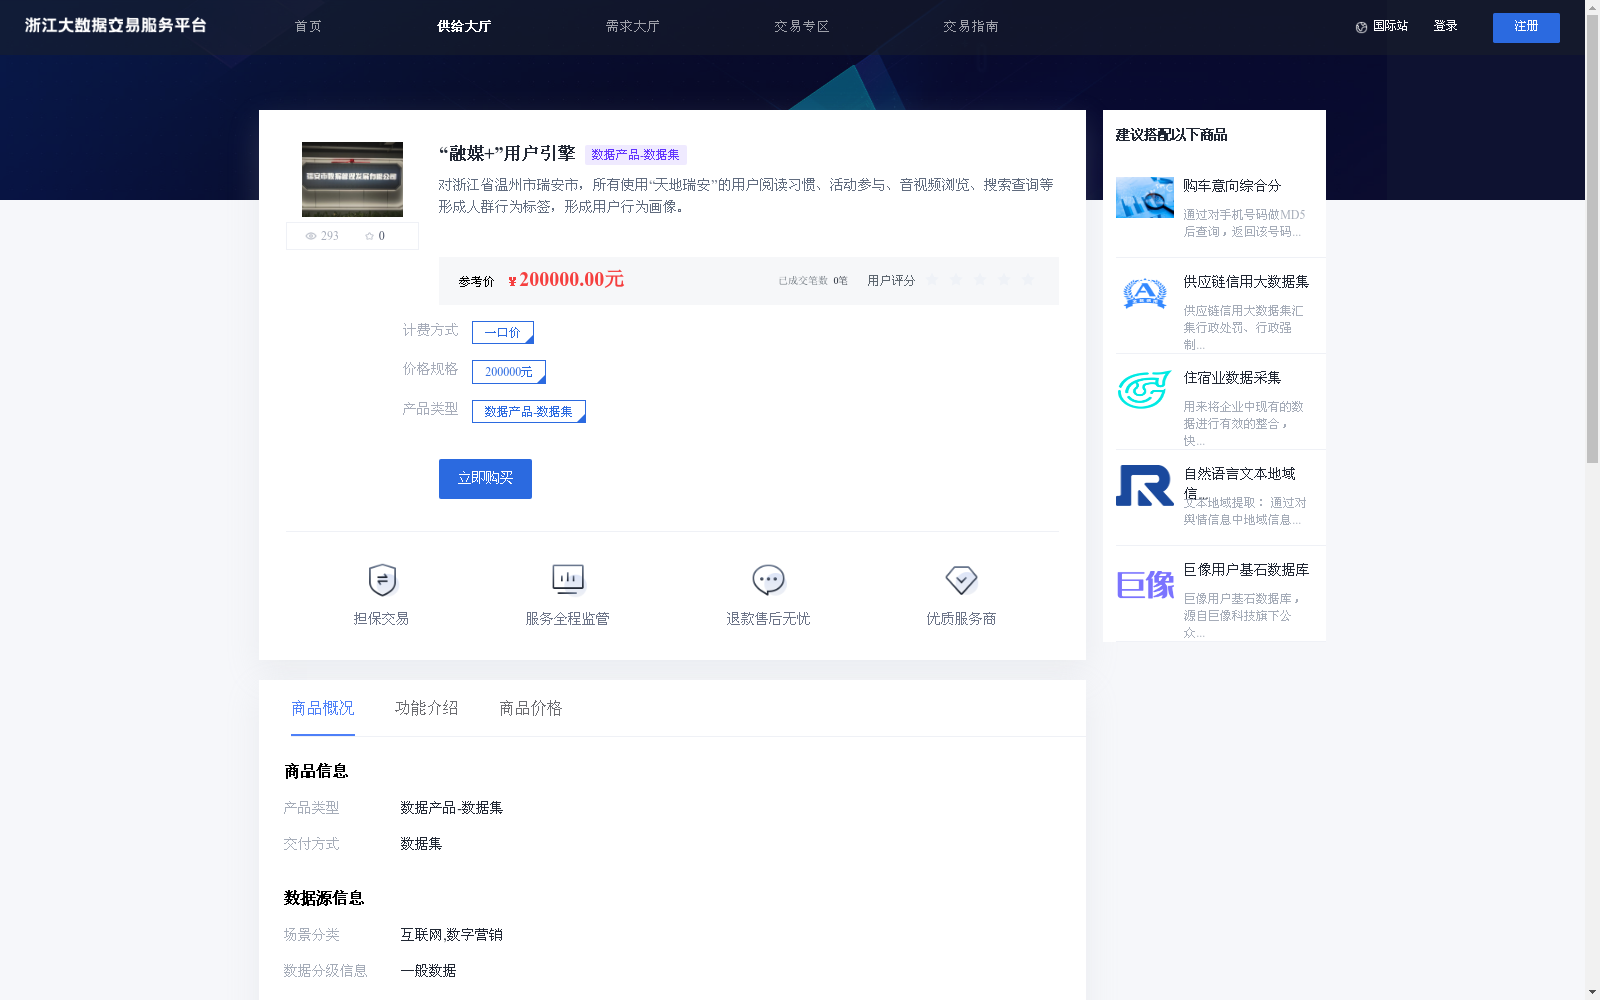Image resolution: width=1600 pixels, height=1000 pixels.
Task: Click the purple 数据产品-数据集 tag by title
Action: [x=635, y=155]
